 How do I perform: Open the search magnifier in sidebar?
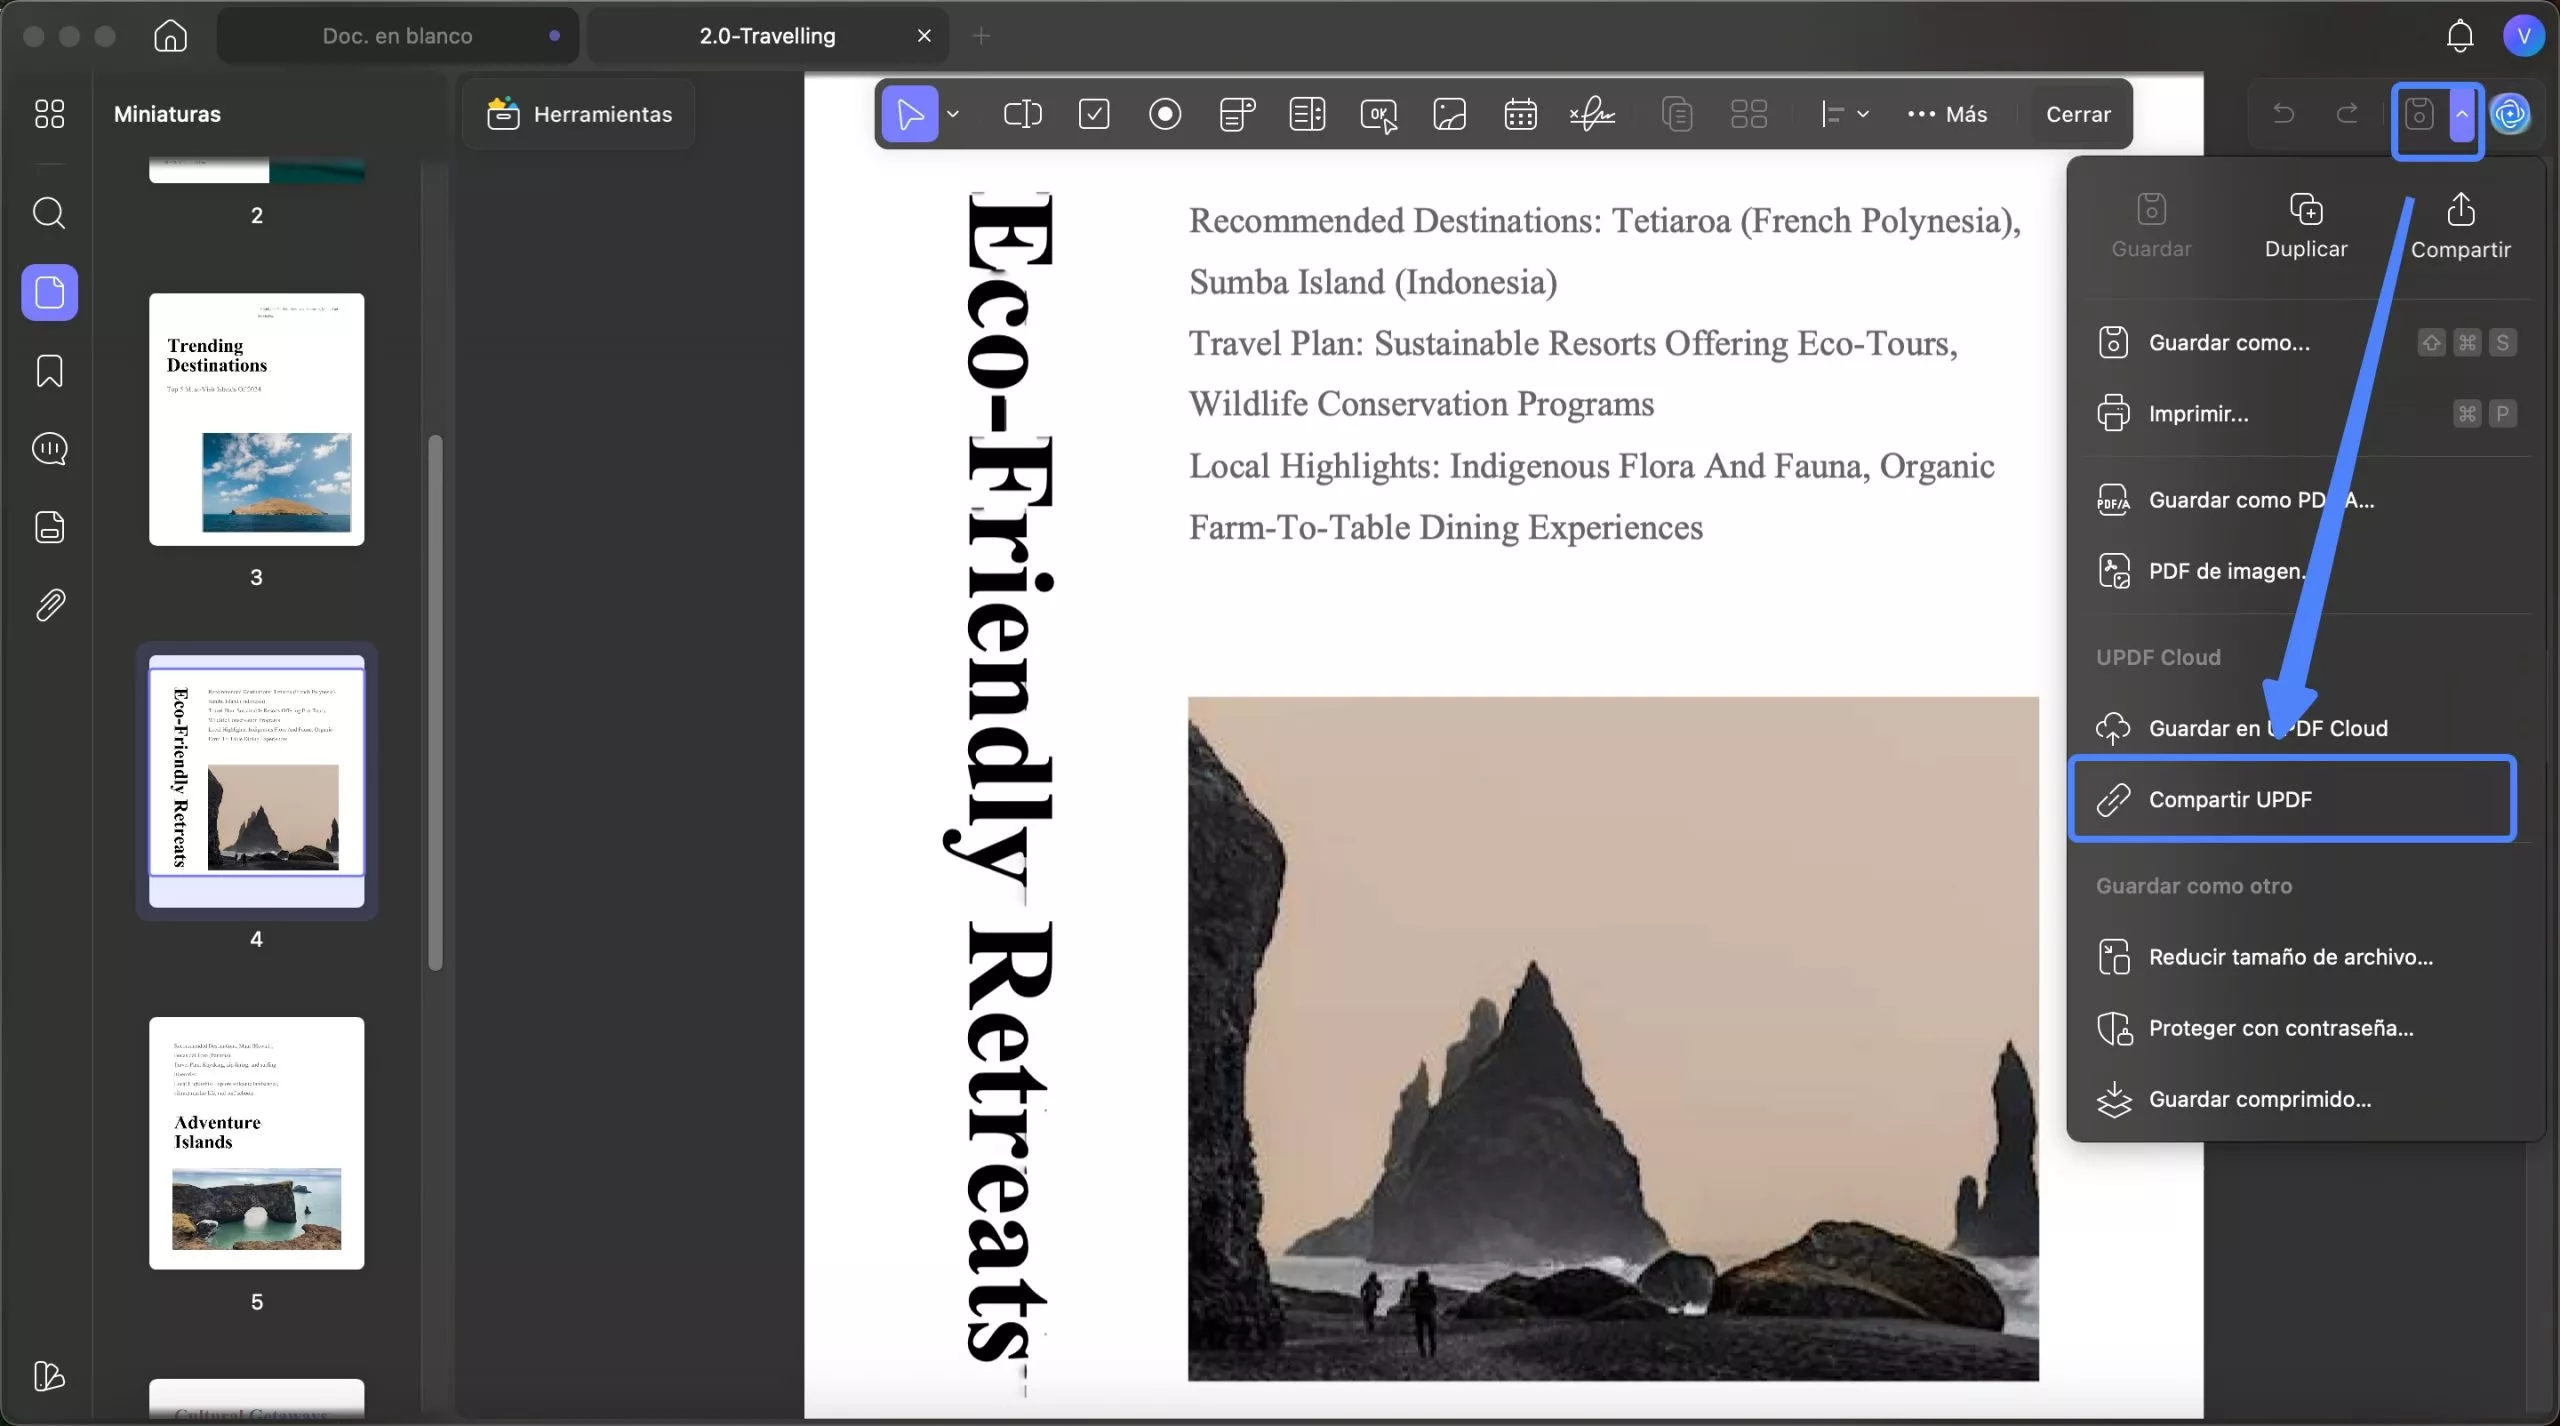point(49,213)
